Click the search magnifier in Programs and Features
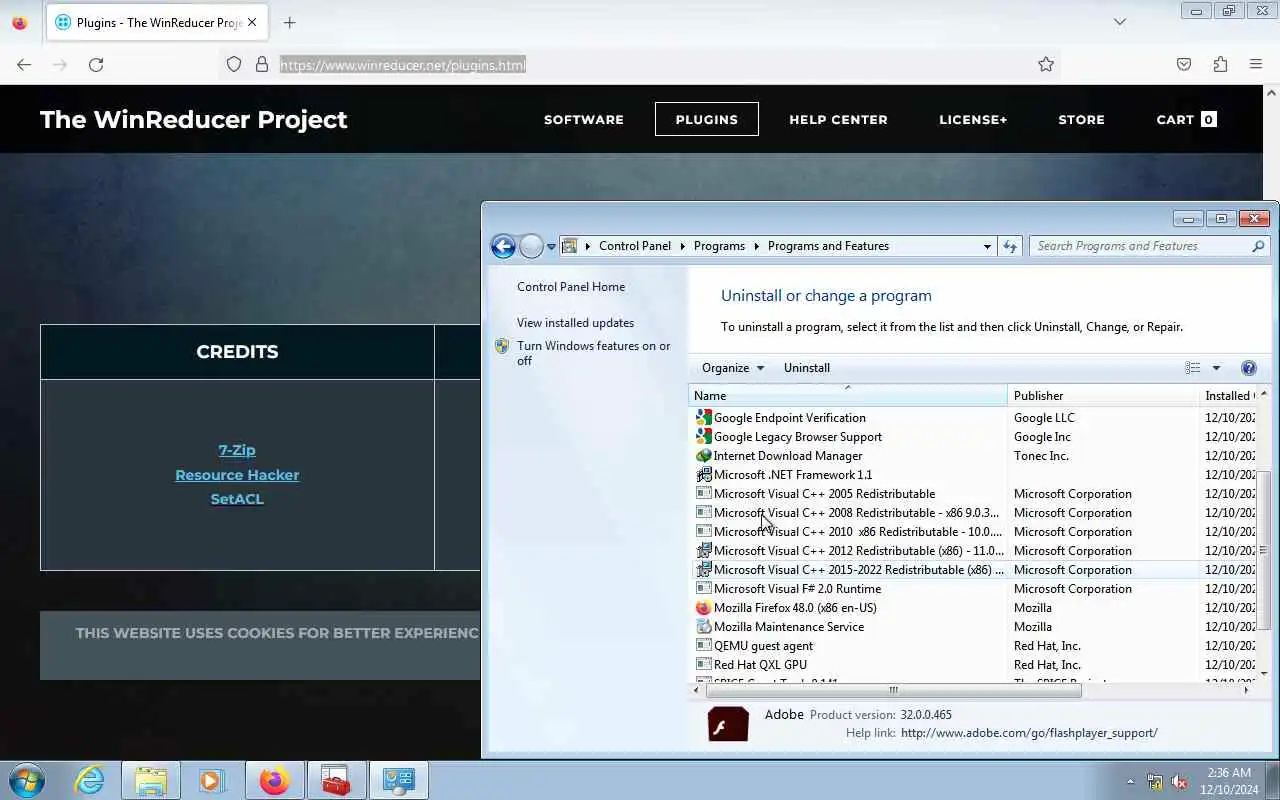Screen dimensions: 1280x800 click(1258, 246)
